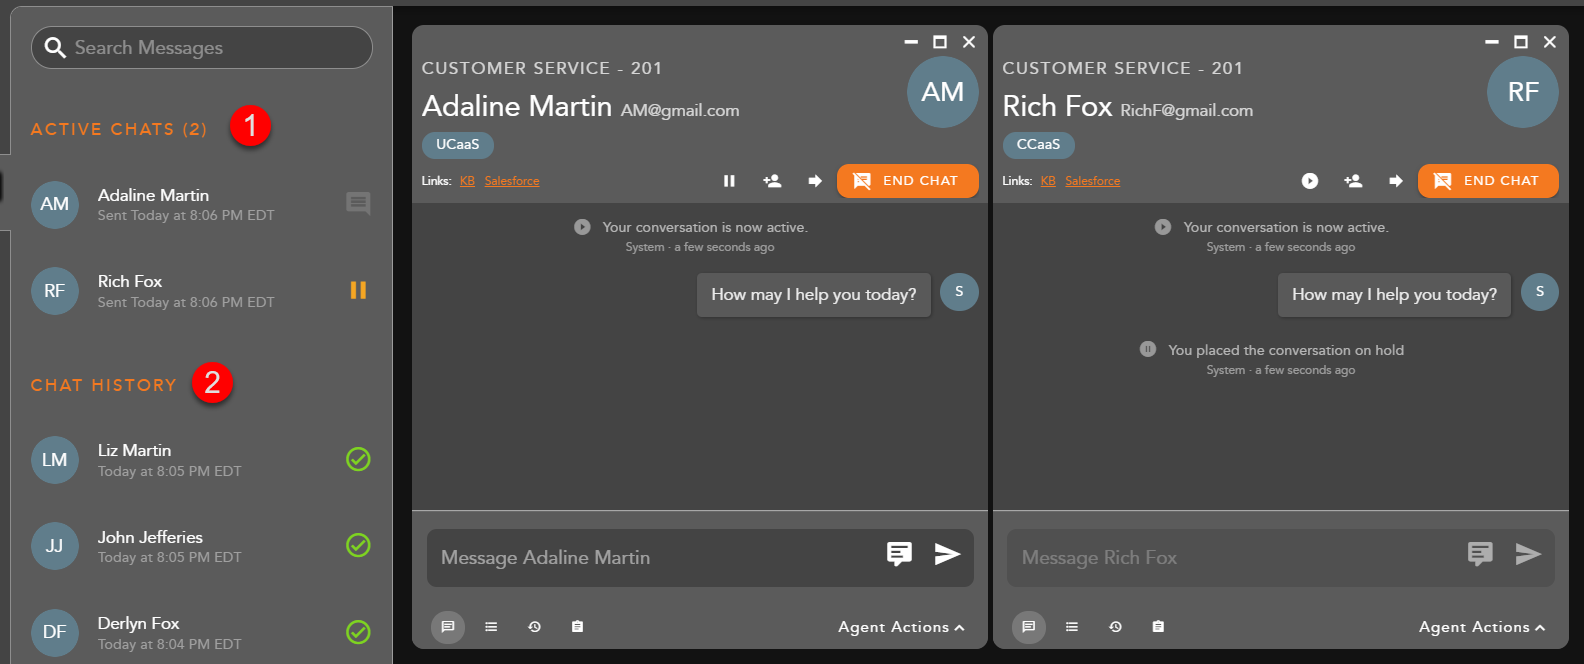
Task: Open history icon in Rich Fox chat footer
Action: coord(1115,627)
